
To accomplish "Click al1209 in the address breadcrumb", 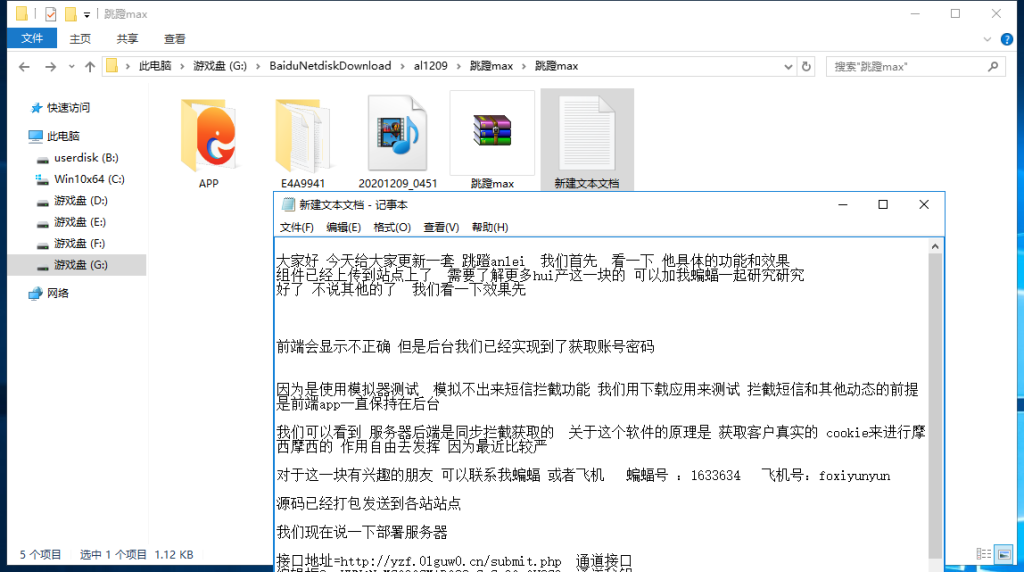I will pos(431,66).
